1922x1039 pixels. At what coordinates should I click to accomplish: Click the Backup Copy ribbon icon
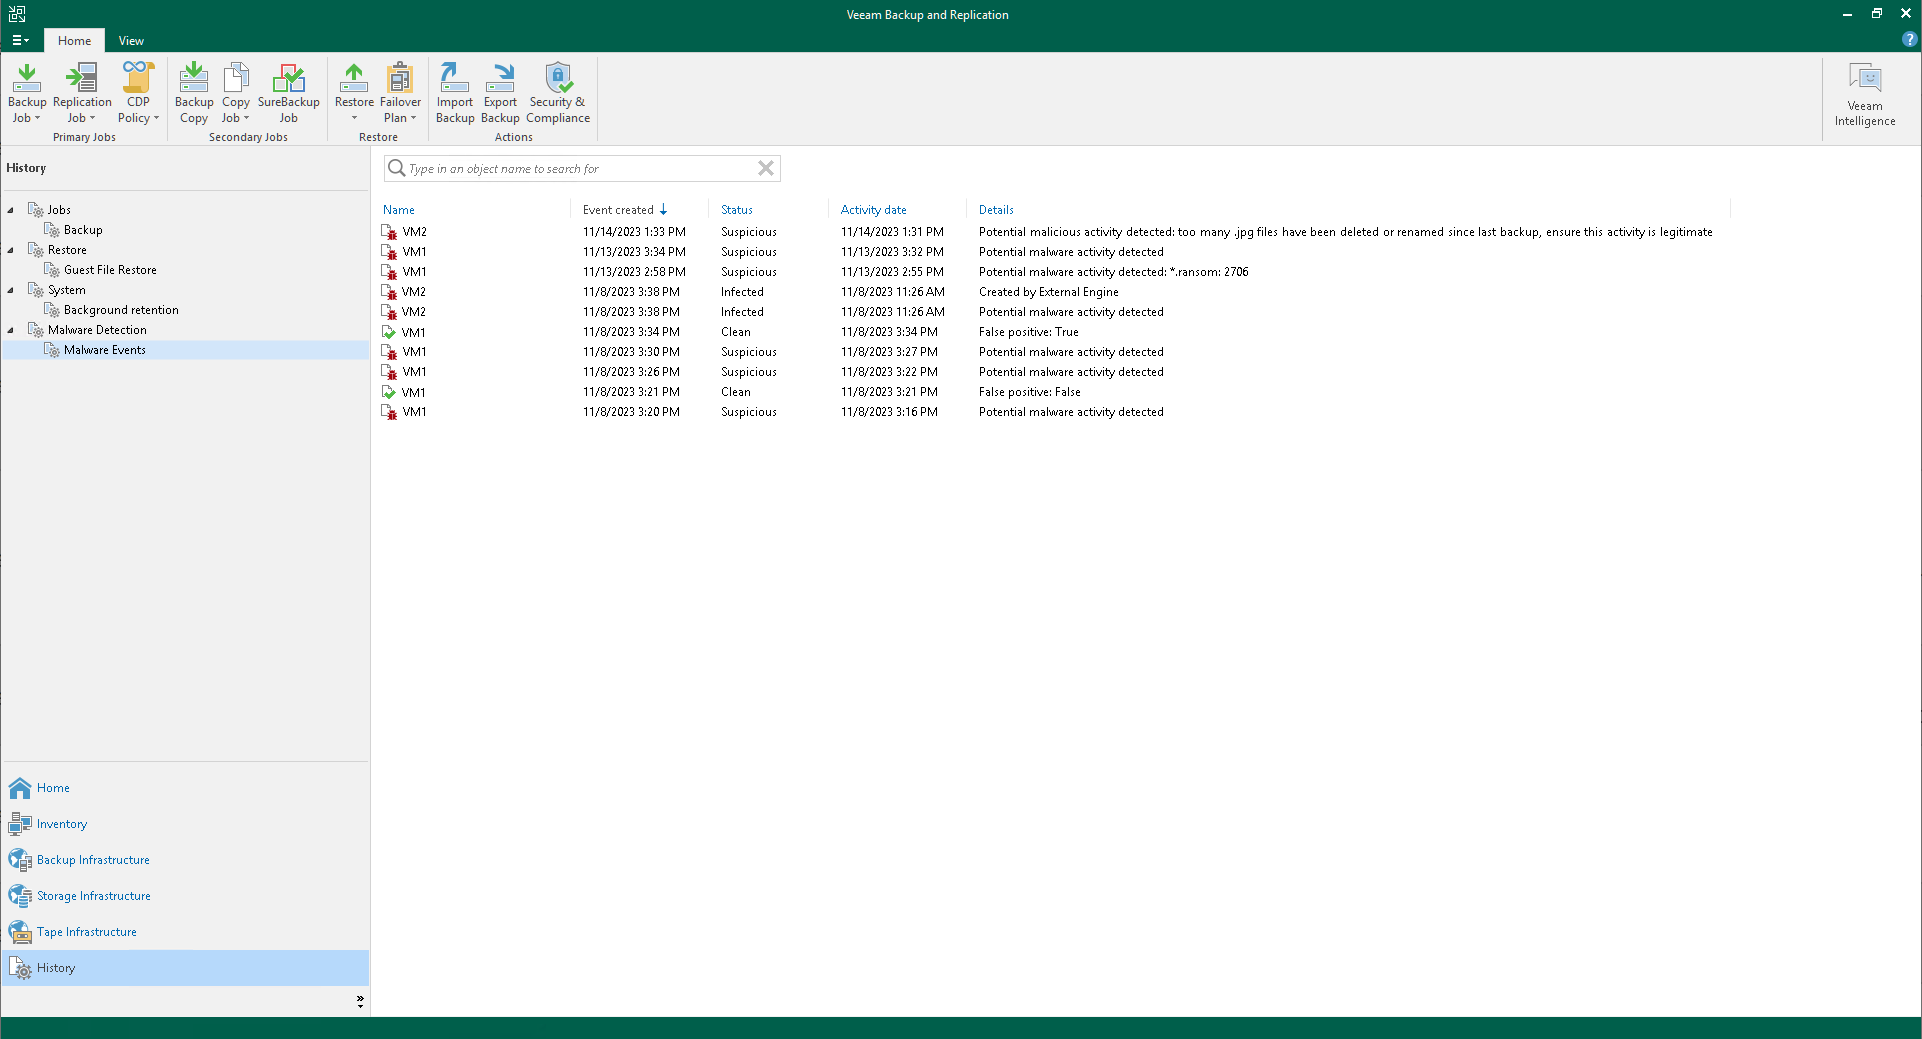click(x=194, y=93)
